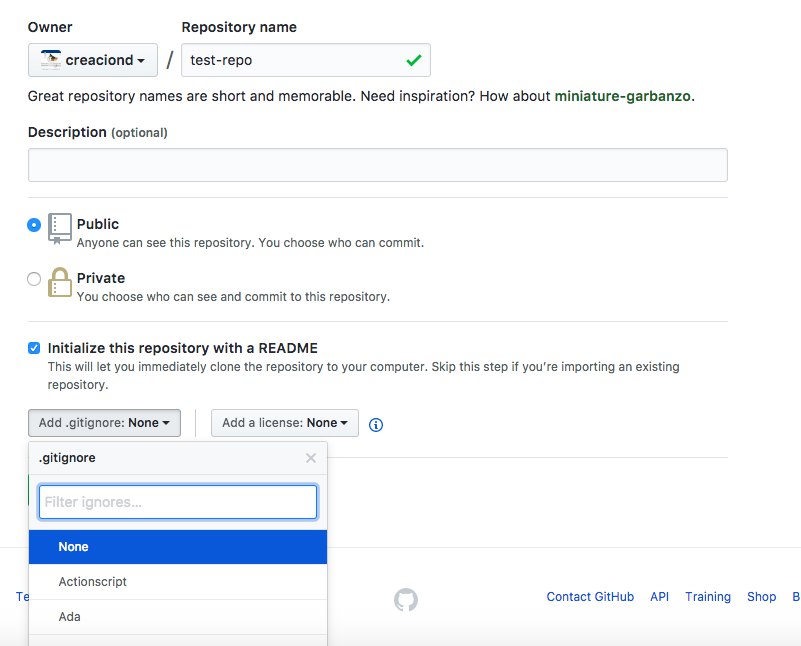The width and height of the screenshot is (801, 646).
Task: Open the Shop footer link
Action: 762,597
